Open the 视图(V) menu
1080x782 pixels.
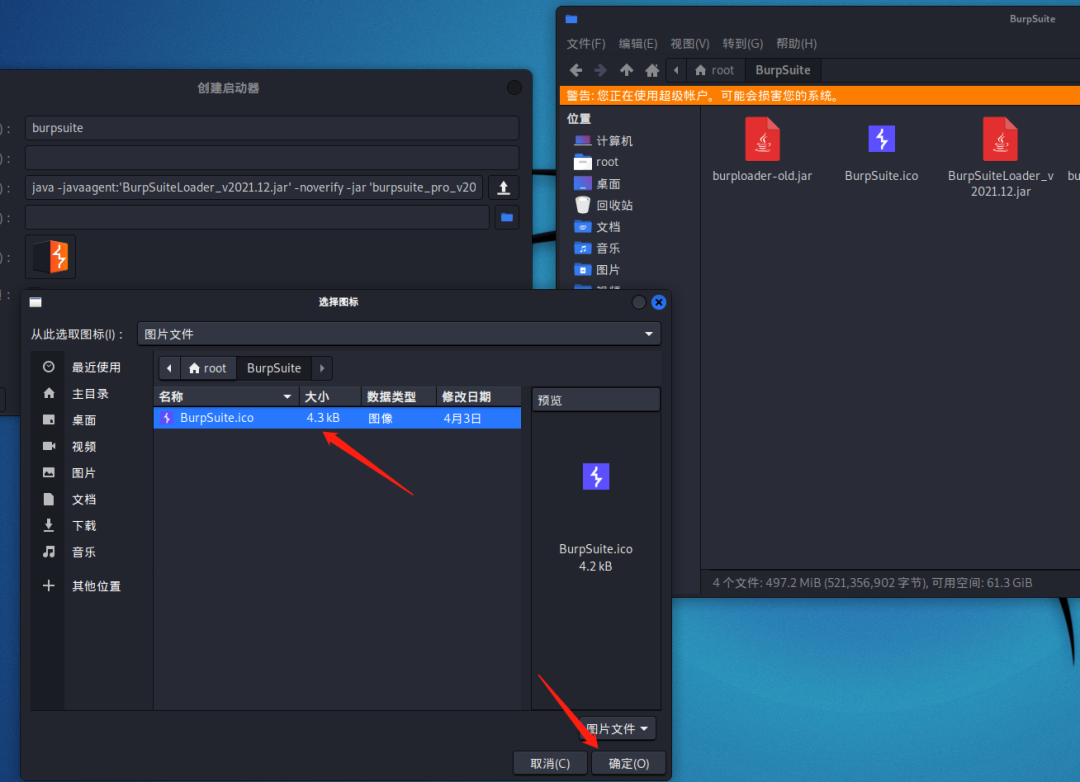[x=689, y=43]
